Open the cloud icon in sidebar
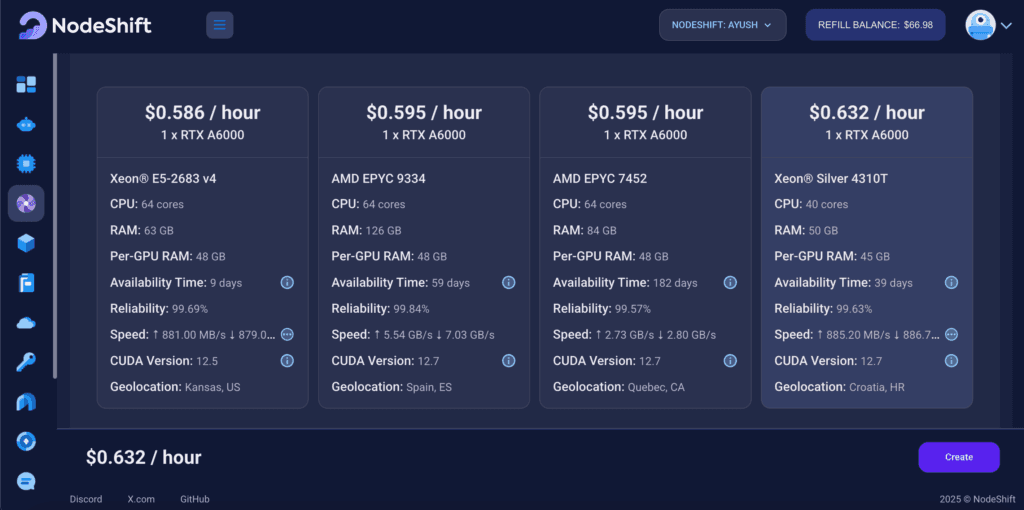This screenshot has height=510, width=1024. pos(26,323)
